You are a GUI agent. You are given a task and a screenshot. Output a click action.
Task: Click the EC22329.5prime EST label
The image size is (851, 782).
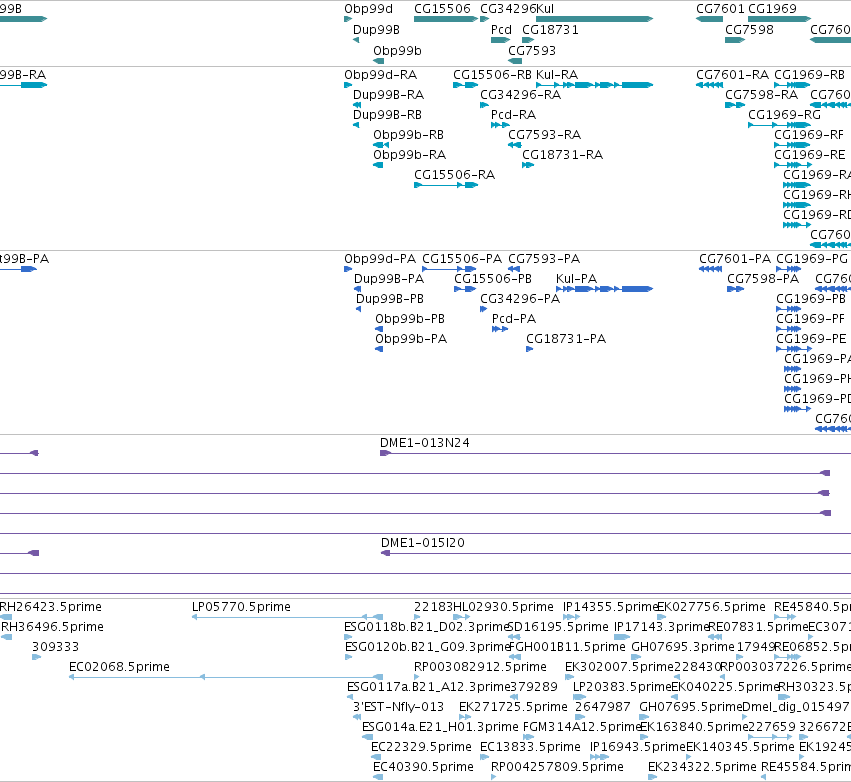pyautogui.click(x=421, y=747)
